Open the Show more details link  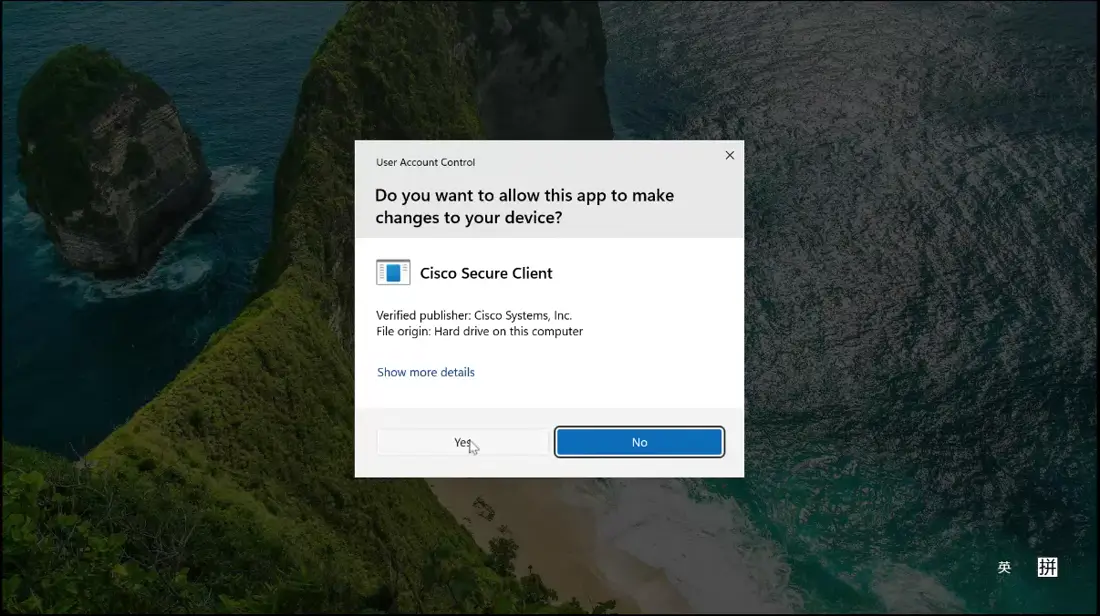[x=426, y=372]
